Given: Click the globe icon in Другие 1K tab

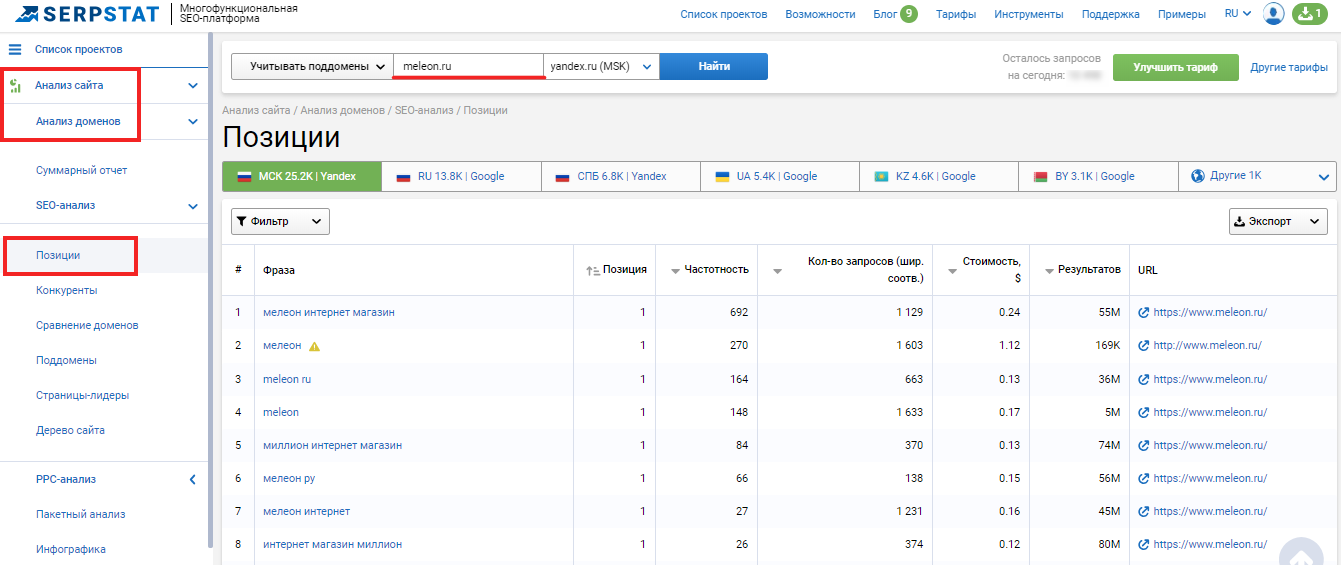Looking at the screenshot, I should pos(1197,176).
